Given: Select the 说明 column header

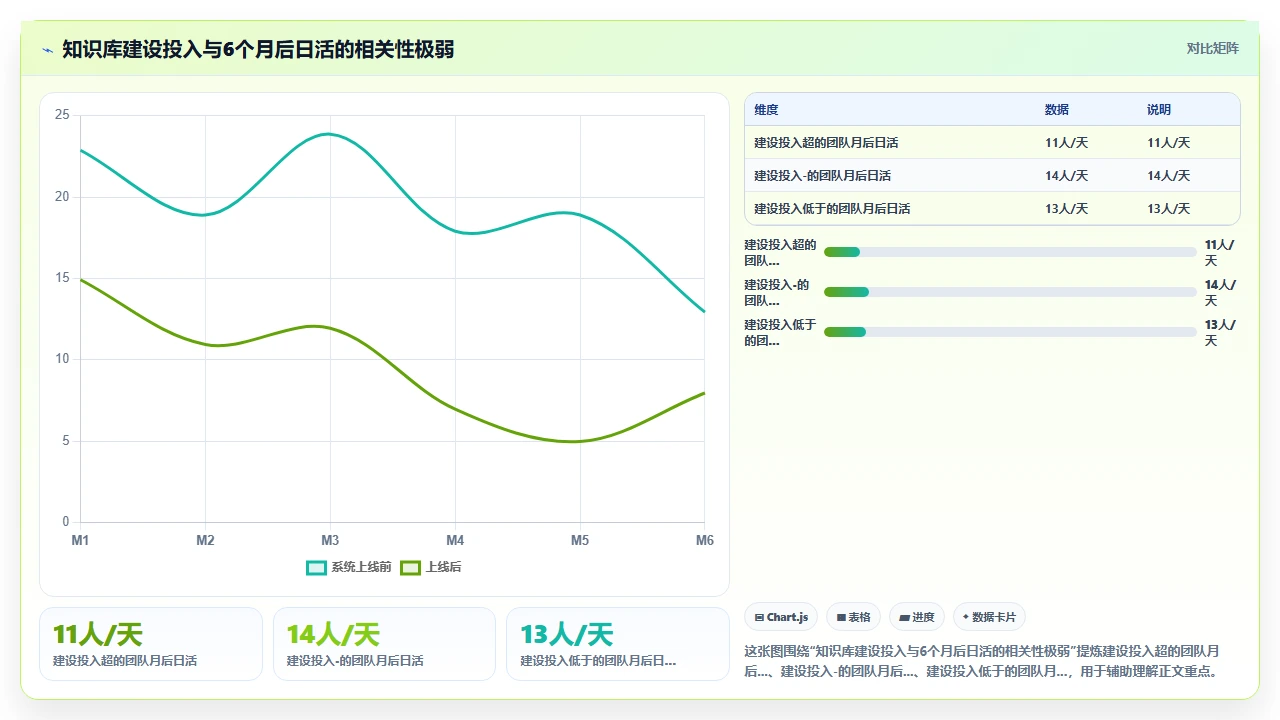Looking at the screenshot, I should pyautogui.click(x=1159, y=110).
